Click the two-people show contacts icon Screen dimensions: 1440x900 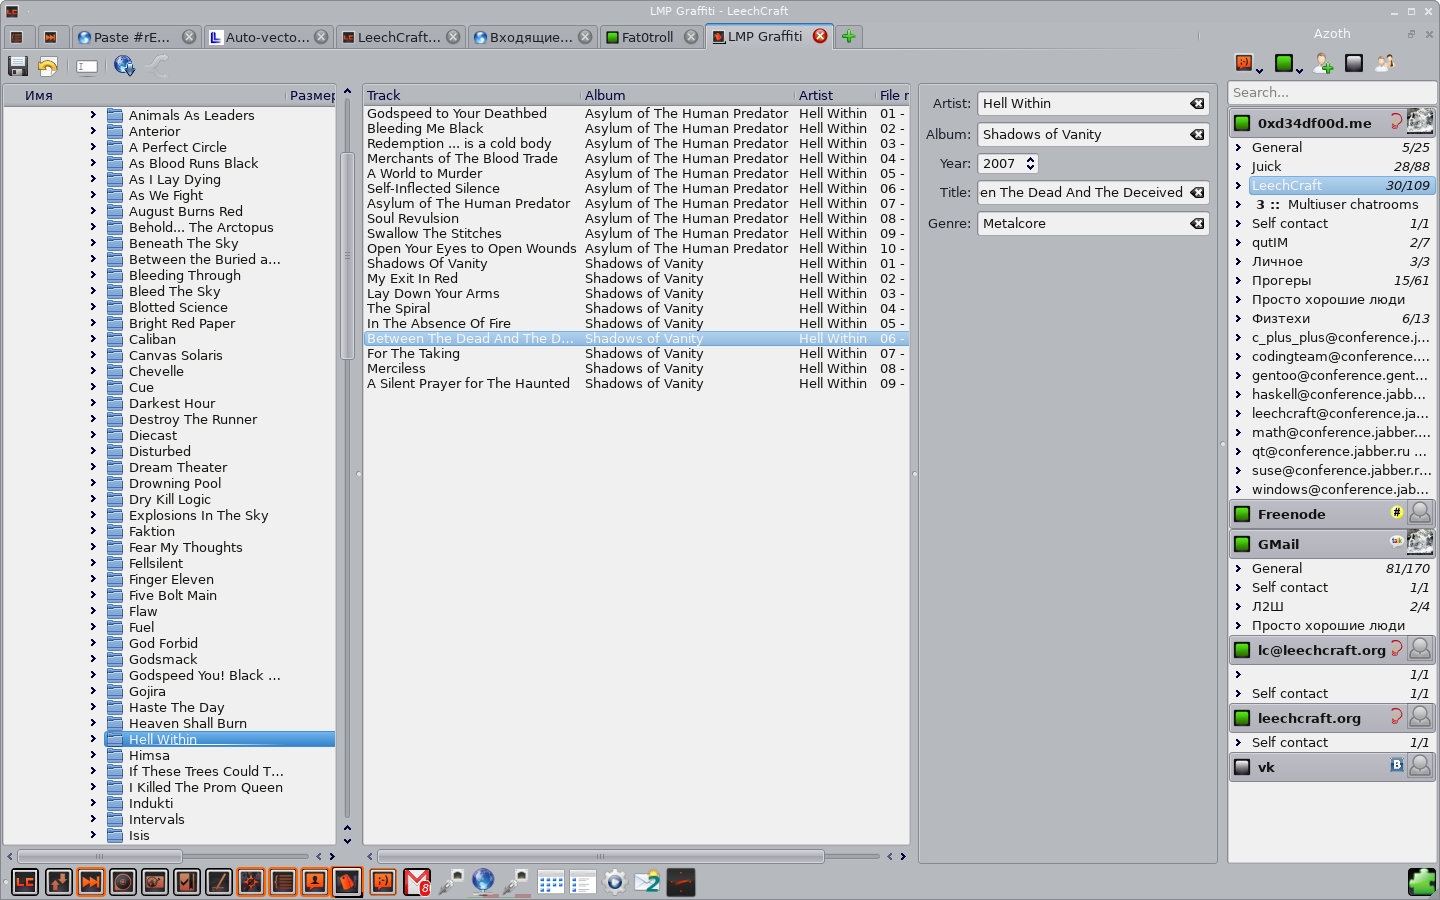(1385, 63)
